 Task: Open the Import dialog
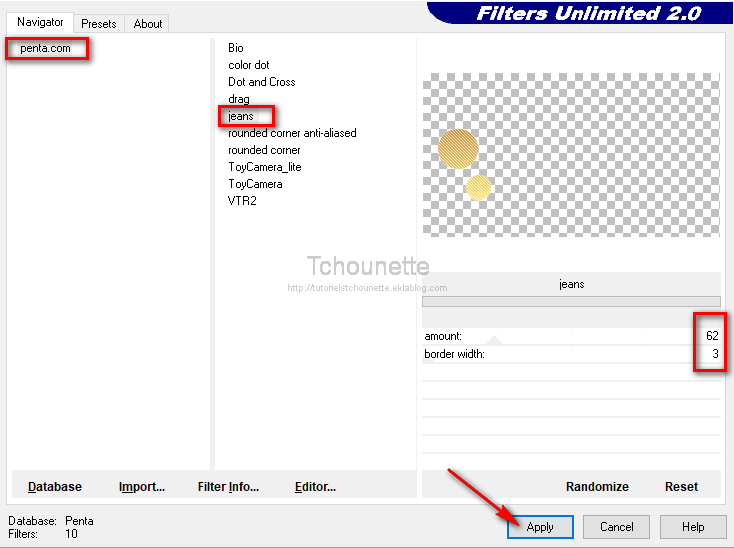pyautogui.click(x=141, y=487)
